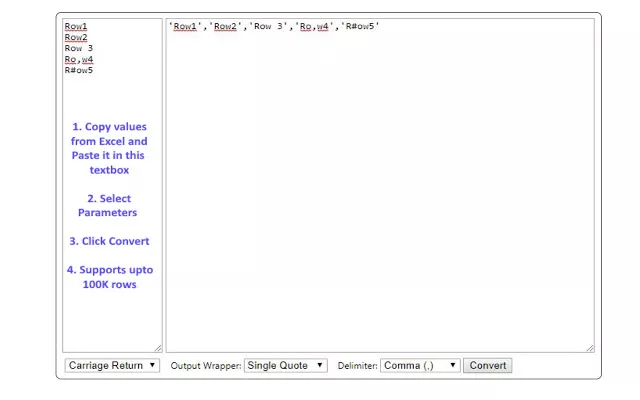
Task: Click the 'Row1' value in output text
Action: tap(185, 26)
